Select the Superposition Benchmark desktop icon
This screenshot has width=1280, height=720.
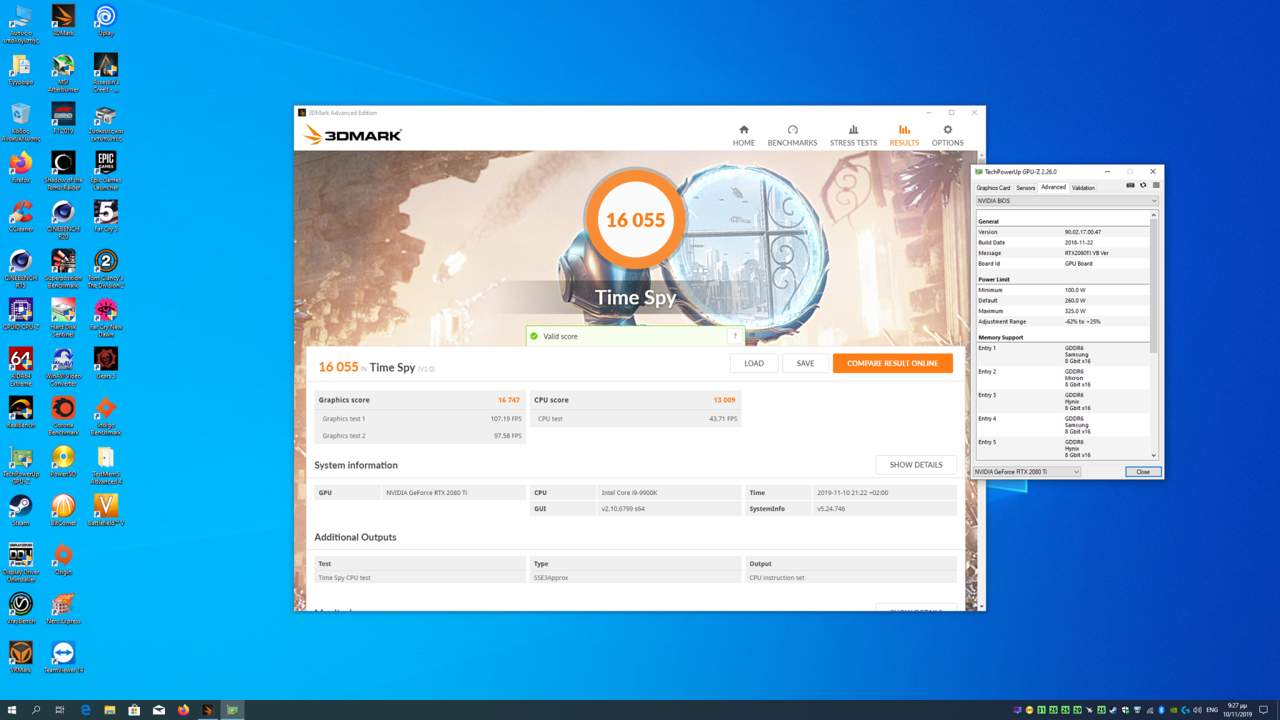tap(63, 267)
